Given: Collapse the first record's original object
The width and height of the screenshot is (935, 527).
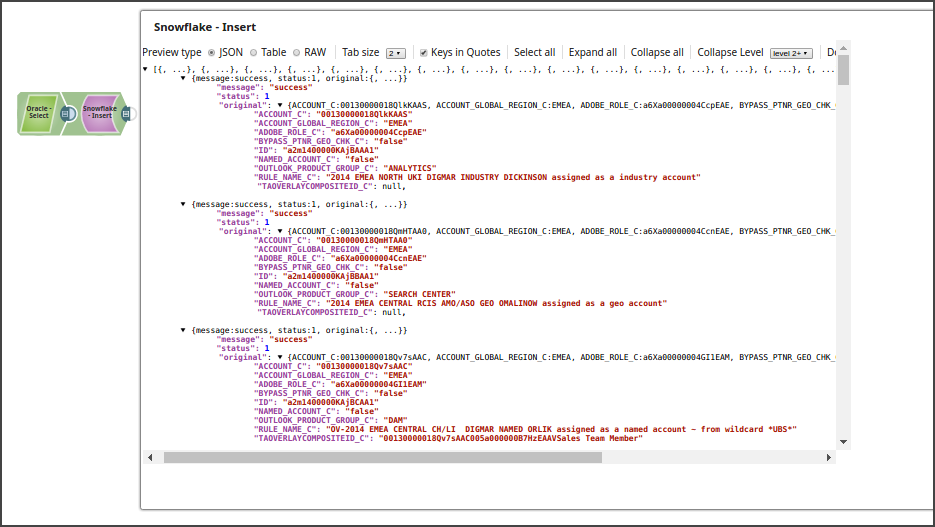Looking at the screenshot, I should [x=280, y=105].
